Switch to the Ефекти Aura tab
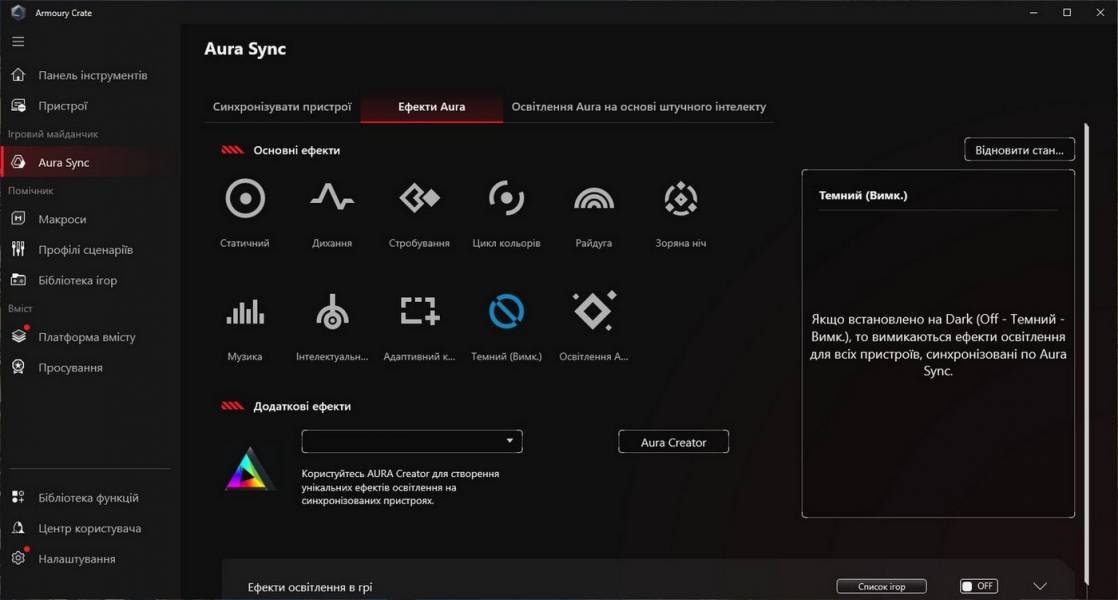This screenshot has height=600, width=1118. pos(431,106)
